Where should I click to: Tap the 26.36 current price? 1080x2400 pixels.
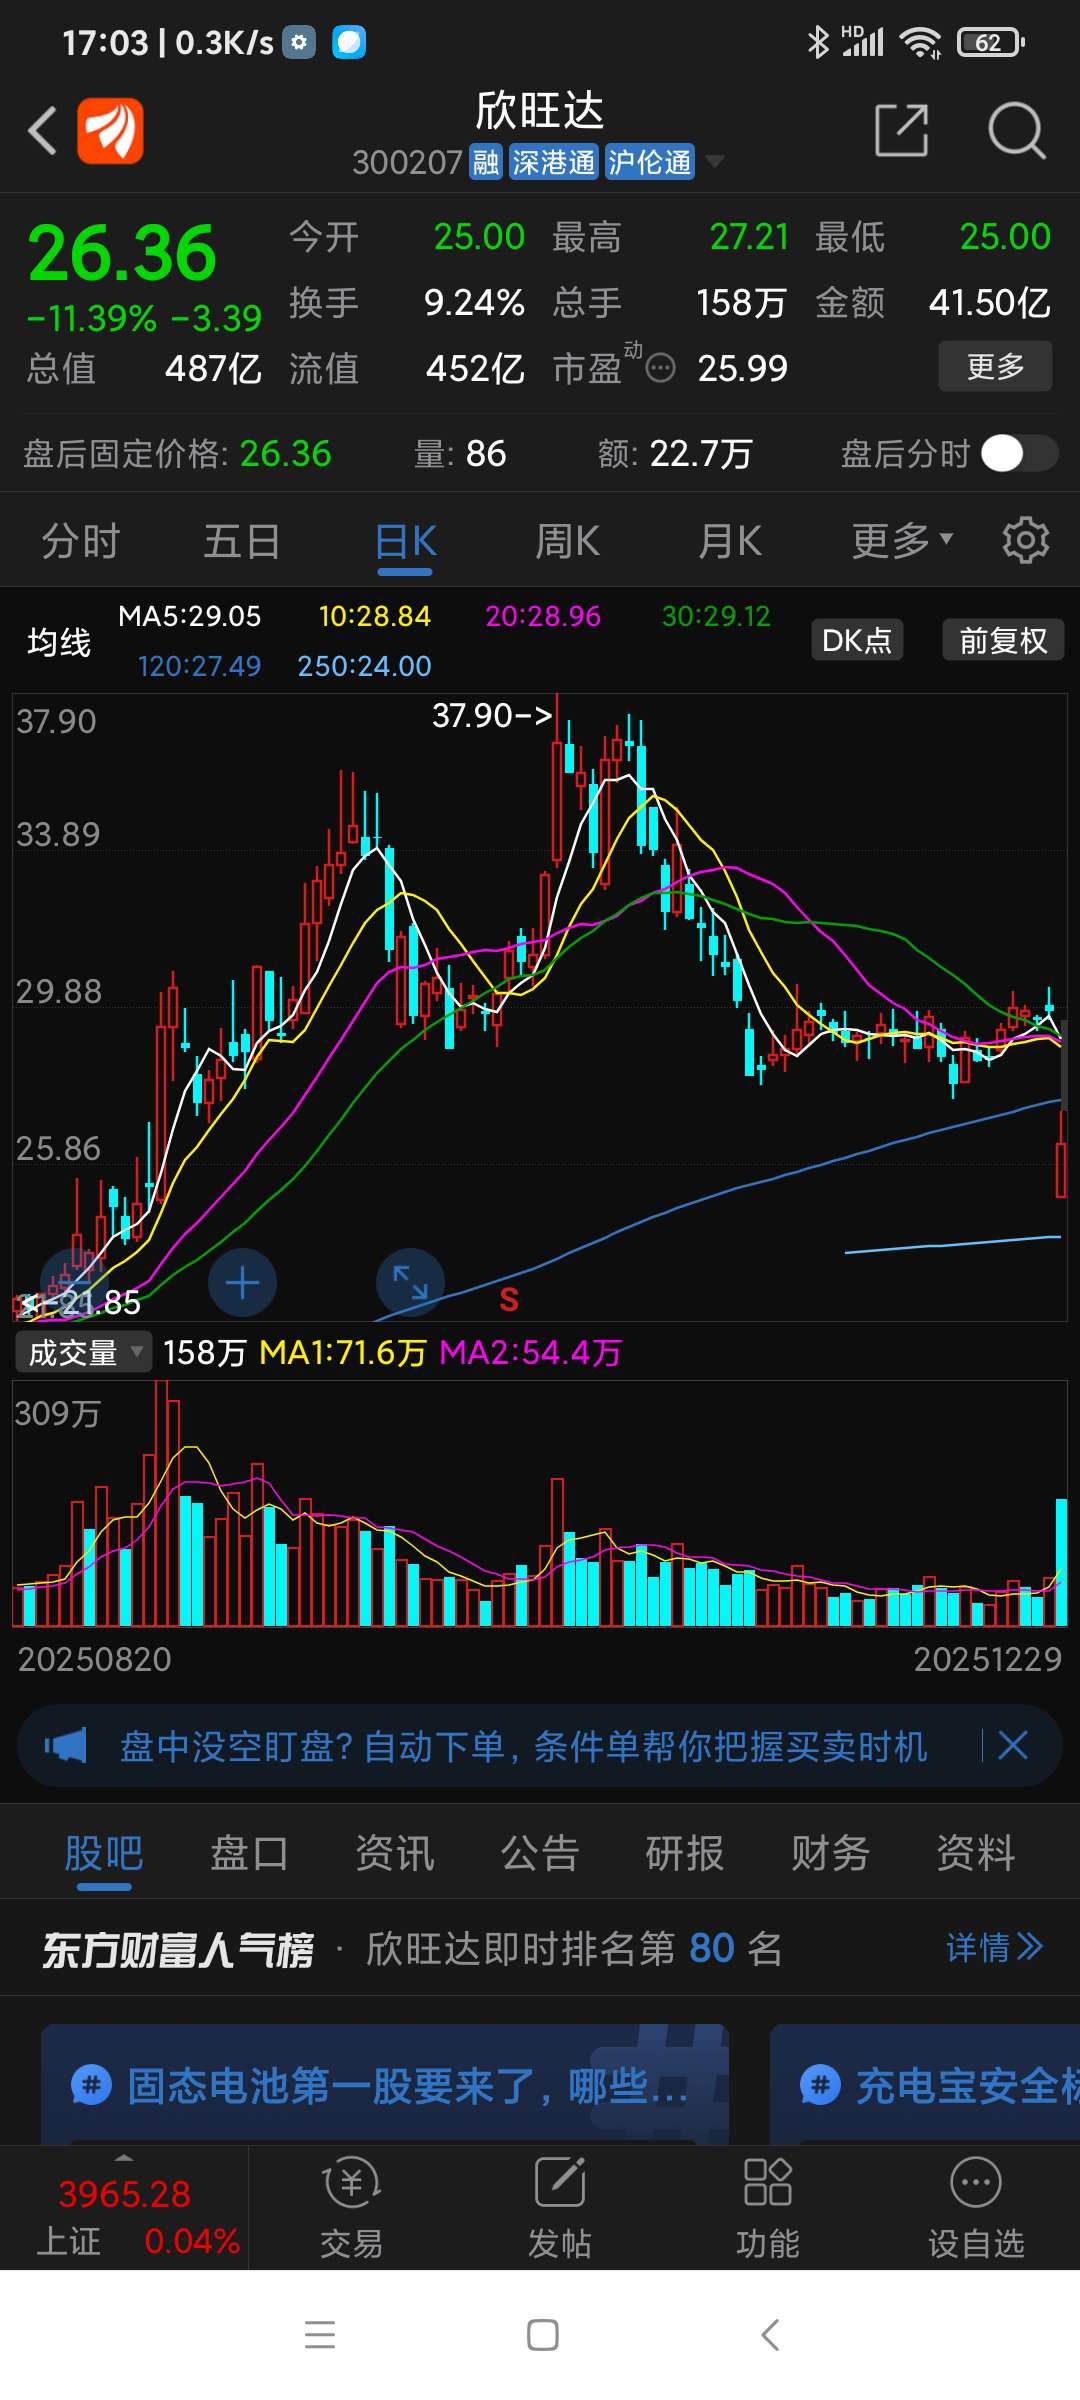pos(121,253)
